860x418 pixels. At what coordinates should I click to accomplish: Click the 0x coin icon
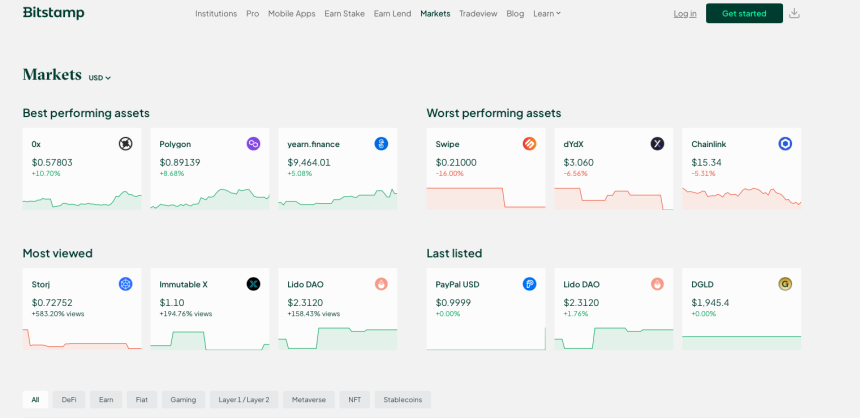point(125,144)
